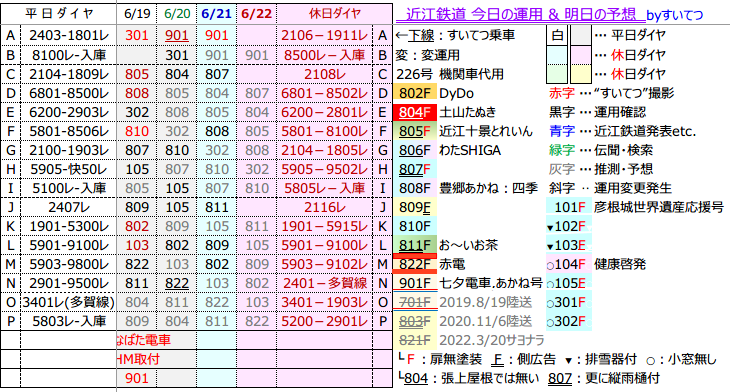Image resolution: width=730 pixels, height=392 pixels.
Task: Click underlined 822 in row N under 6/20
Action: pyautogui.click(x=177, y=283)
